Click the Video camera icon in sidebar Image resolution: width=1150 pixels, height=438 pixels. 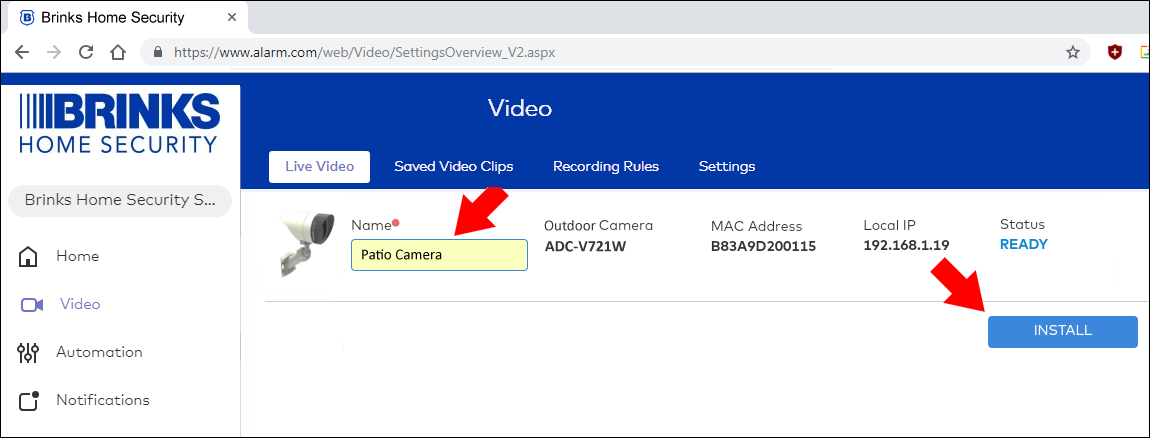tap(32, 304)
